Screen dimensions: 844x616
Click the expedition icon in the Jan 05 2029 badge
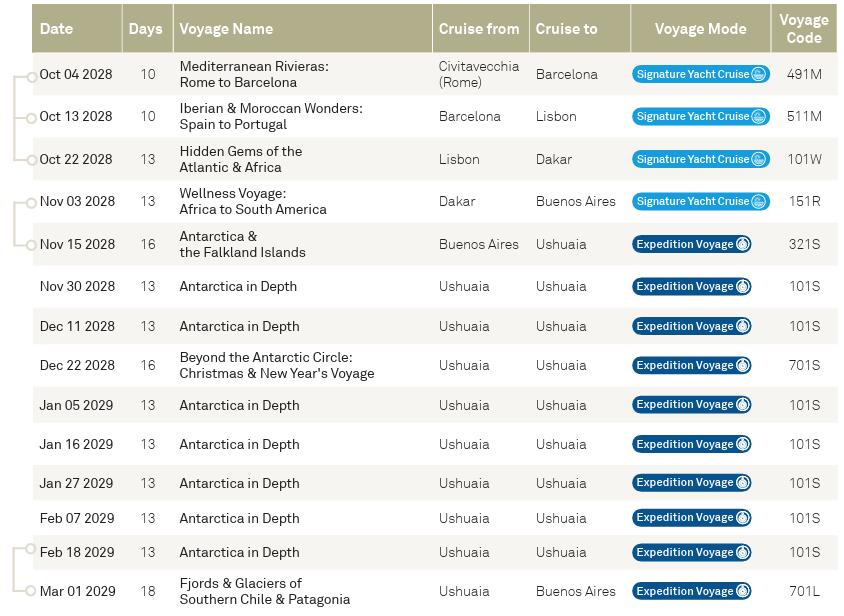pos(743,405)
